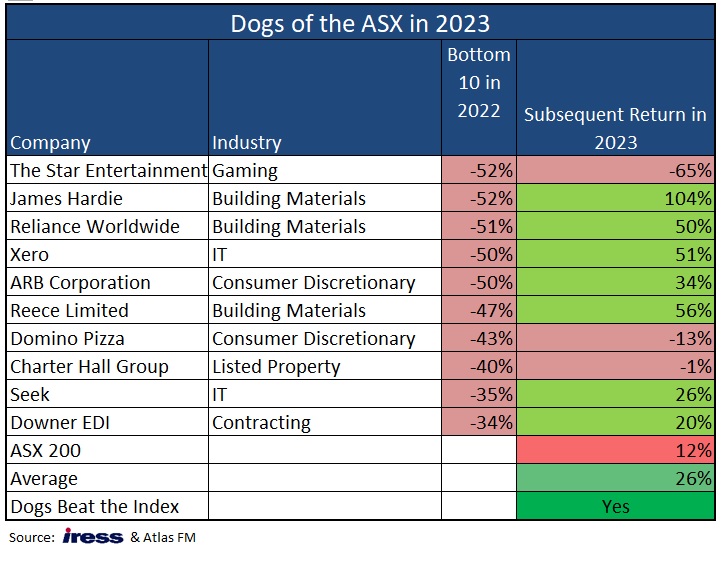The image size is (722, 565).
Task: Click the dark green 'Yes' cell
Action: pyautogui.click(x=615, y=507)
